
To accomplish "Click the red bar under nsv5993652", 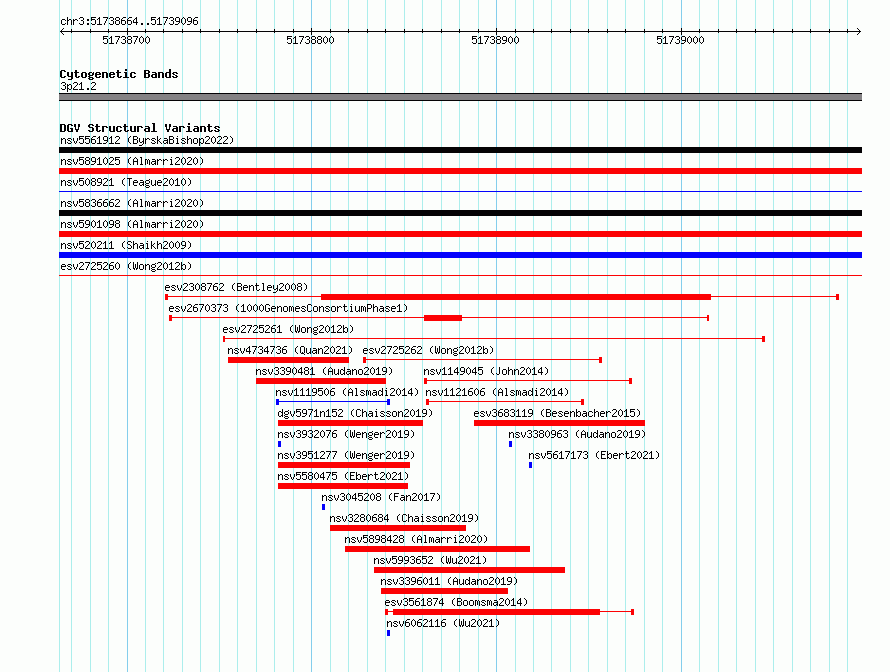I will pos(469,570).
